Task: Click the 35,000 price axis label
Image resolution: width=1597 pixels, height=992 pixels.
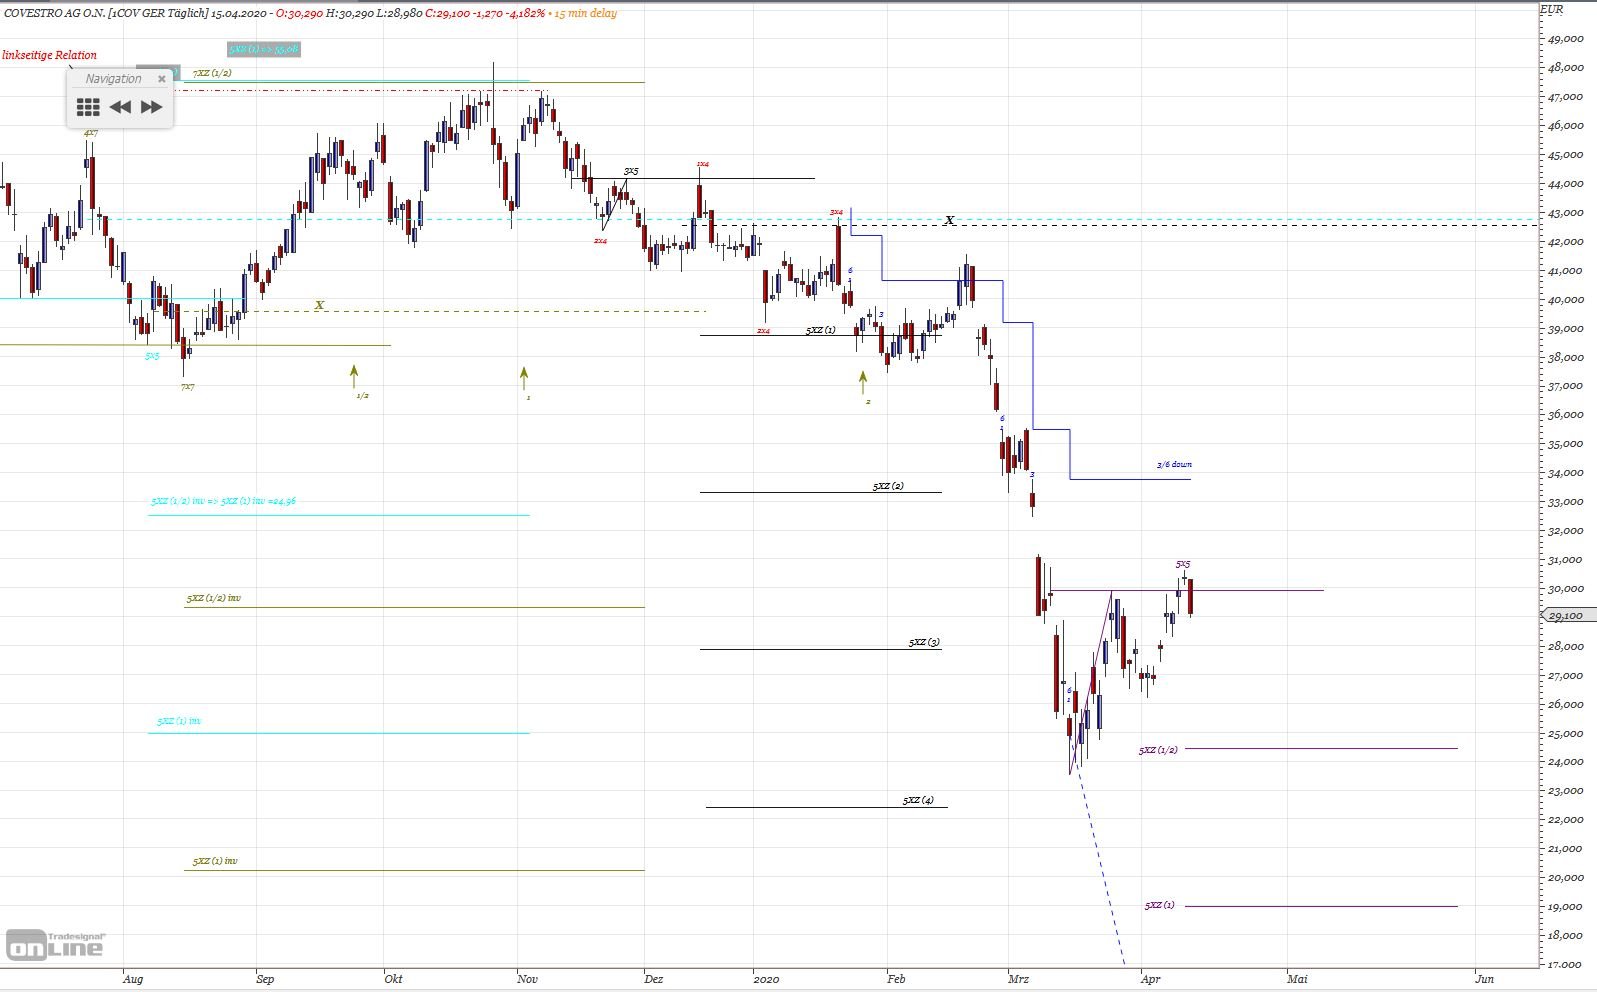Action: click(1565, 444)
